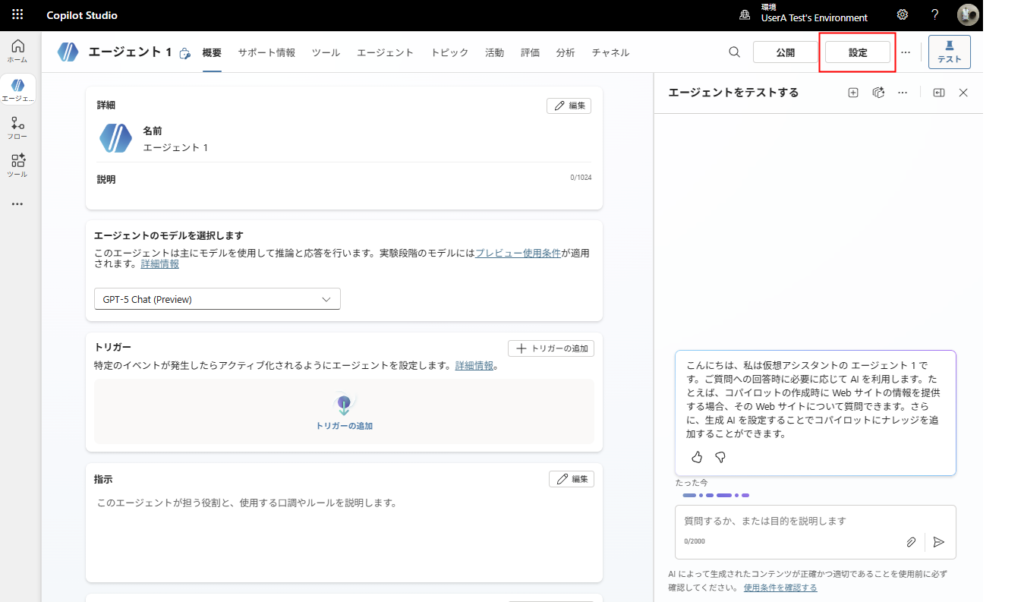Switch to the チャネル tab
The height and width of the screenshot is (602, 1024).
[610, 52]
